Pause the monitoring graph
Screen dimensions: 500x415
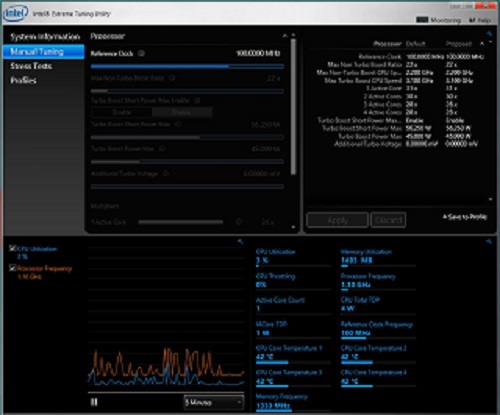coord(94,402)
